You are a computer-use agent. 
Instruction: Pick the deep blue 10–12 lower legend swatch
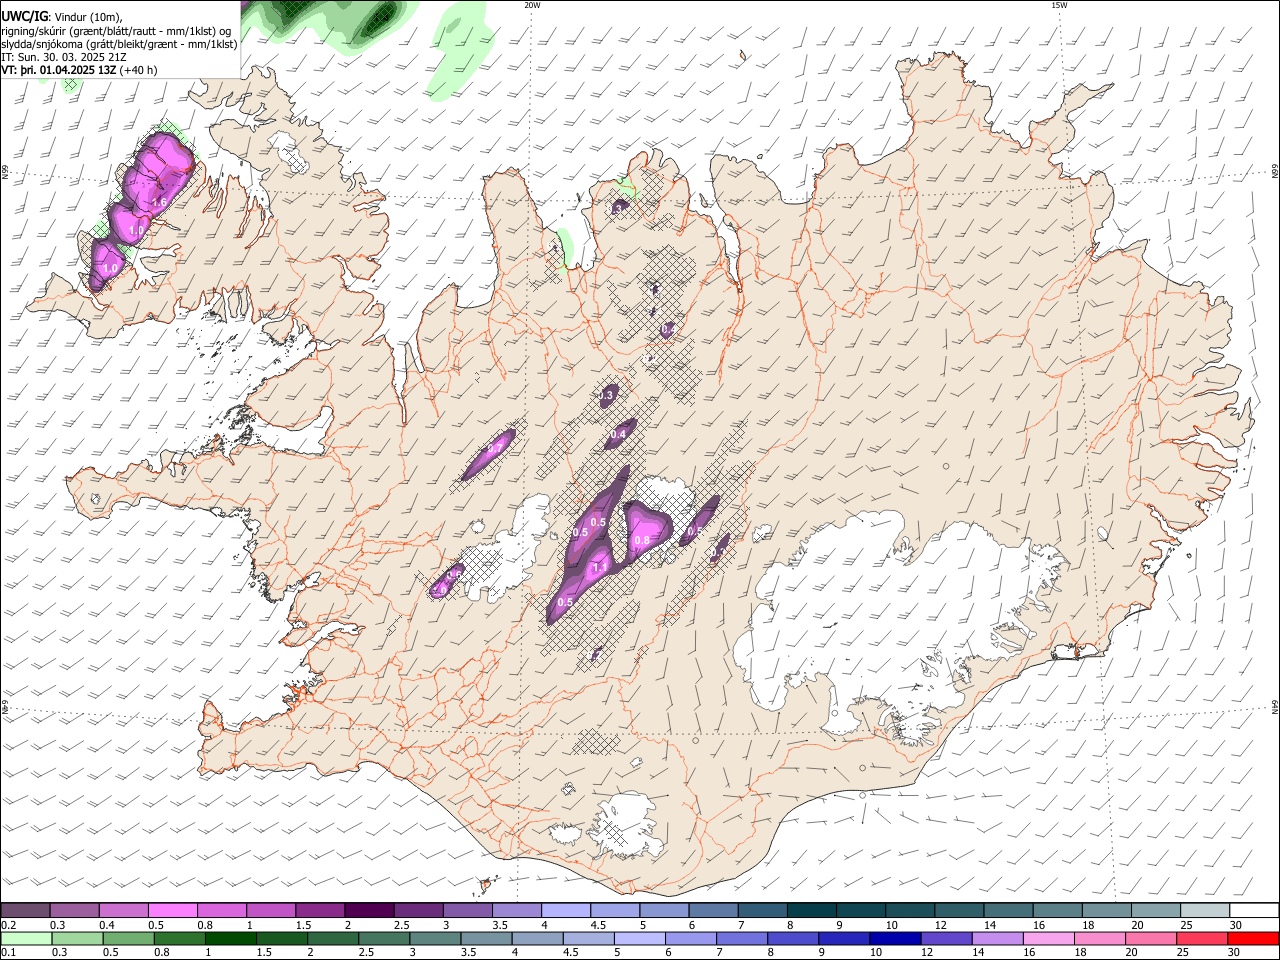click(893, 938)
